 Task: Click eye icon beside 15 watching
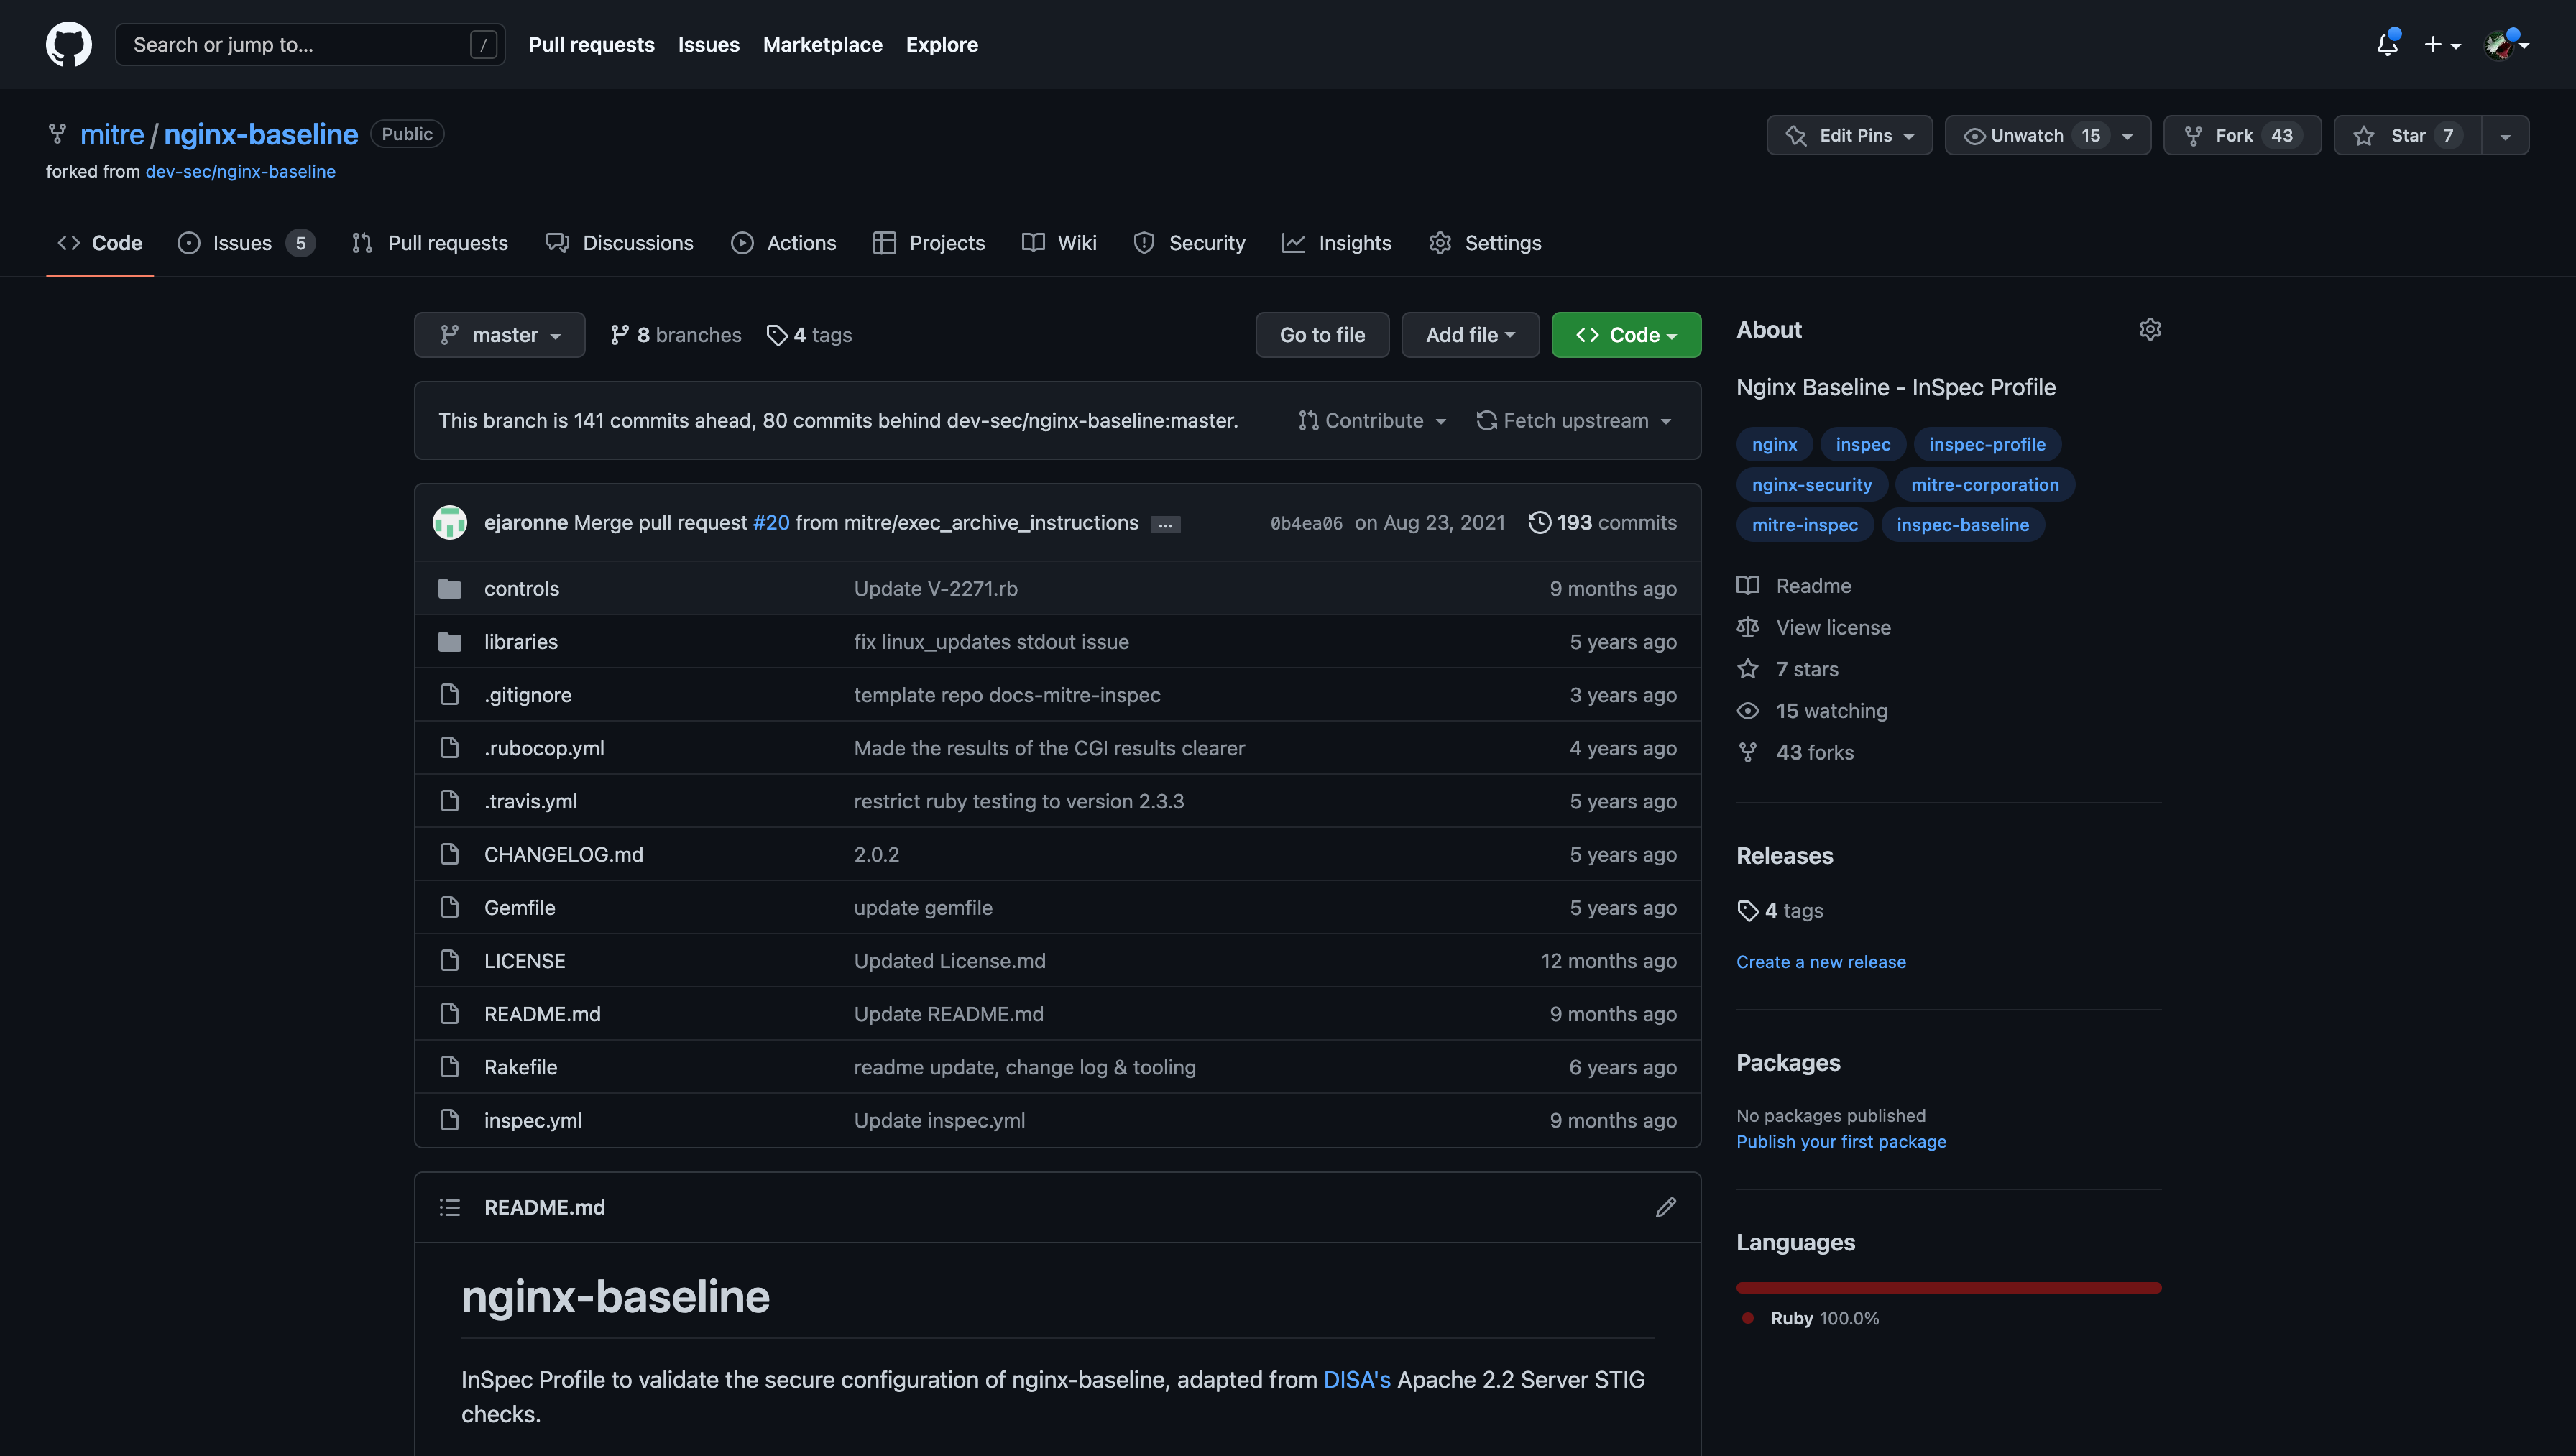pos(1748,711)
